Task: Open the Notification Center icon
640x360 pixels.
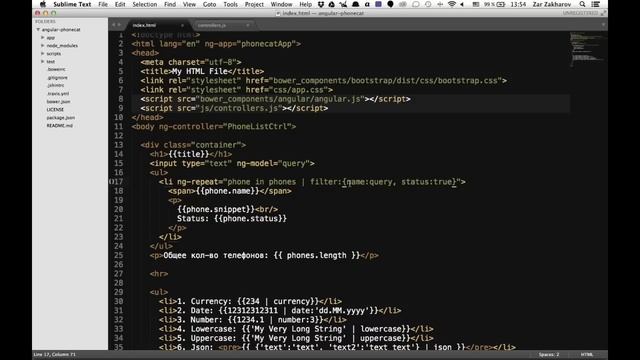Action: pyautogui.click(x=596, y=4)
